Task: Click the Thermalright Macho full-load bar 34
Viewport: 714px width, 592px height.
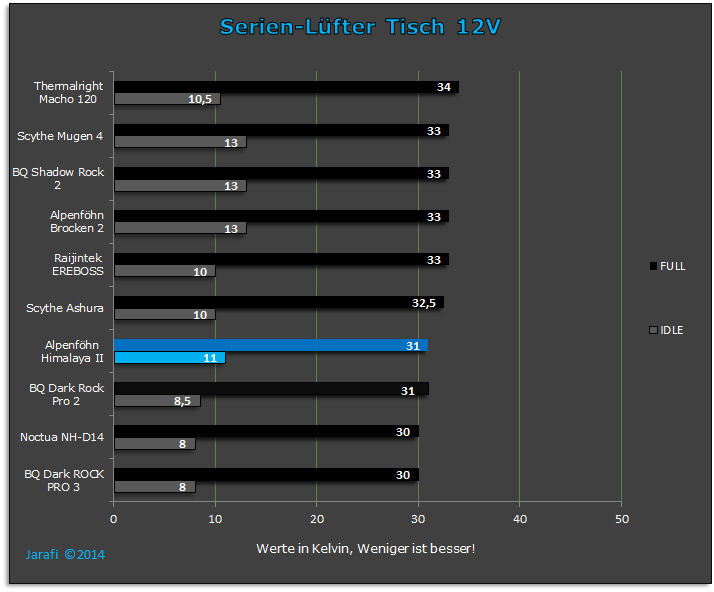Action: click(x=286, y=87)
